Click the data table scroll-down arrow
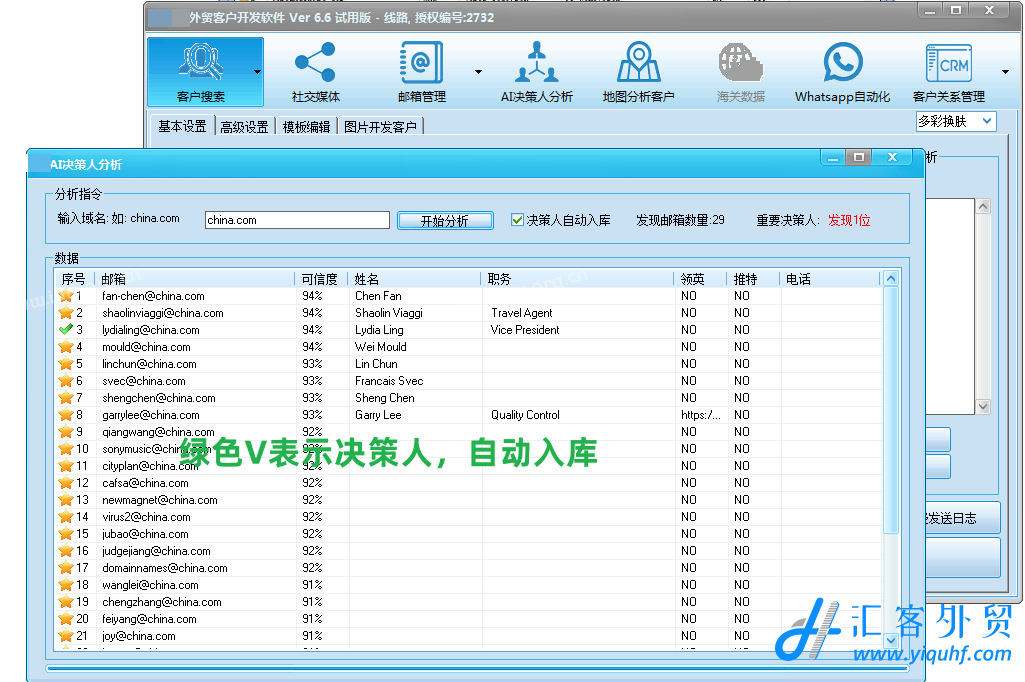This screenshot has width=1025, height=682. coord(890,639)
